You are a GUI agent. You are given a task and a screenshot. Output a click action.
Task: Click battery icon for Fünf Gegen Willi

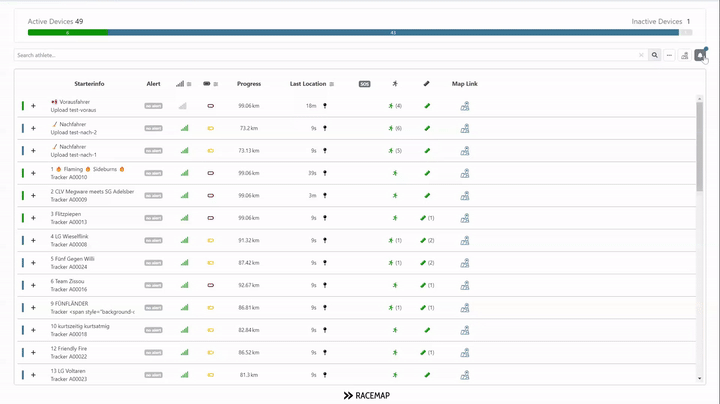click(210, 263)
